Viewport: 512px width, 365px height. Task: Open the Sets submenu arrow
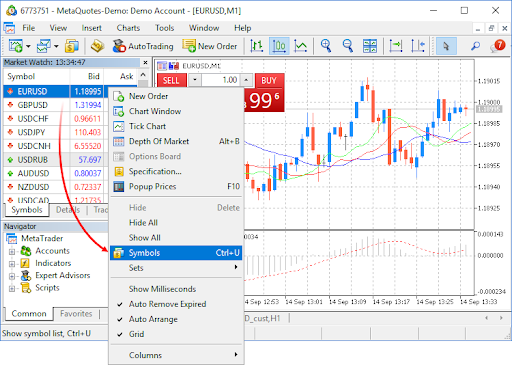coord(236,267)
